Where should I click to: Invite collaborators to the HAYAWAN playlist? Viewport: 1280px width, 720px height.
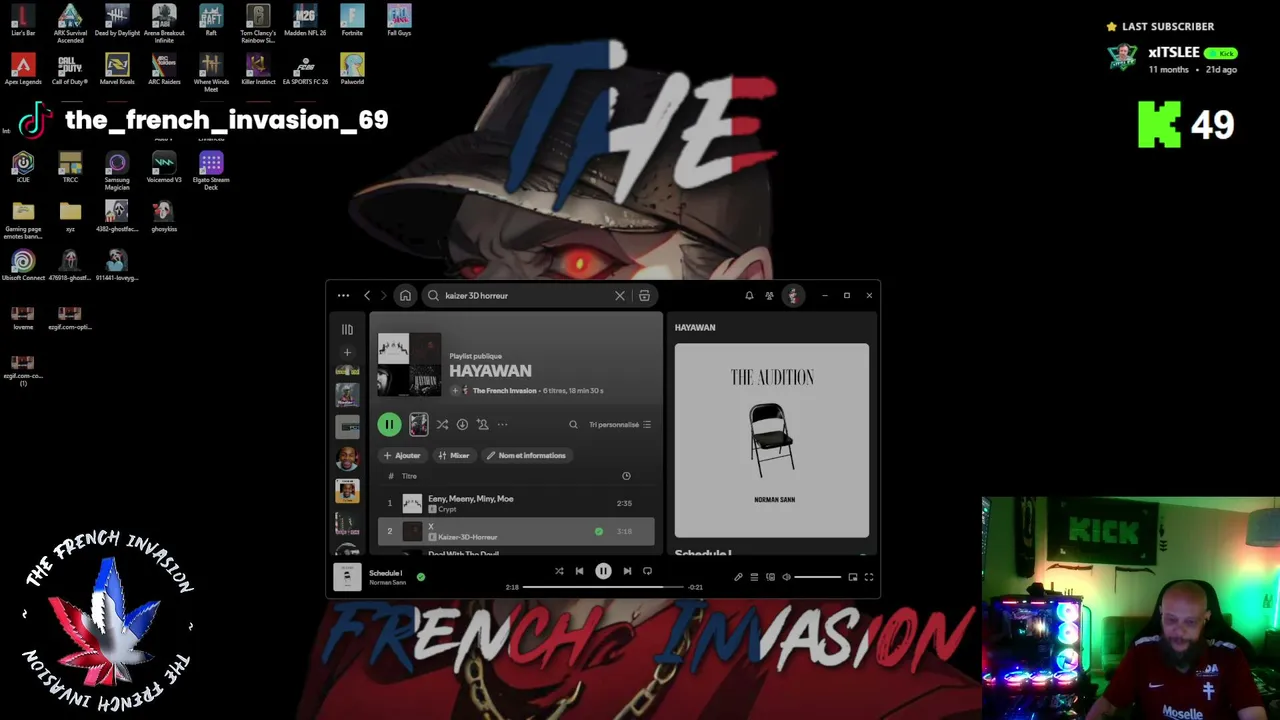pyautogui.click(x=482, y=425)
